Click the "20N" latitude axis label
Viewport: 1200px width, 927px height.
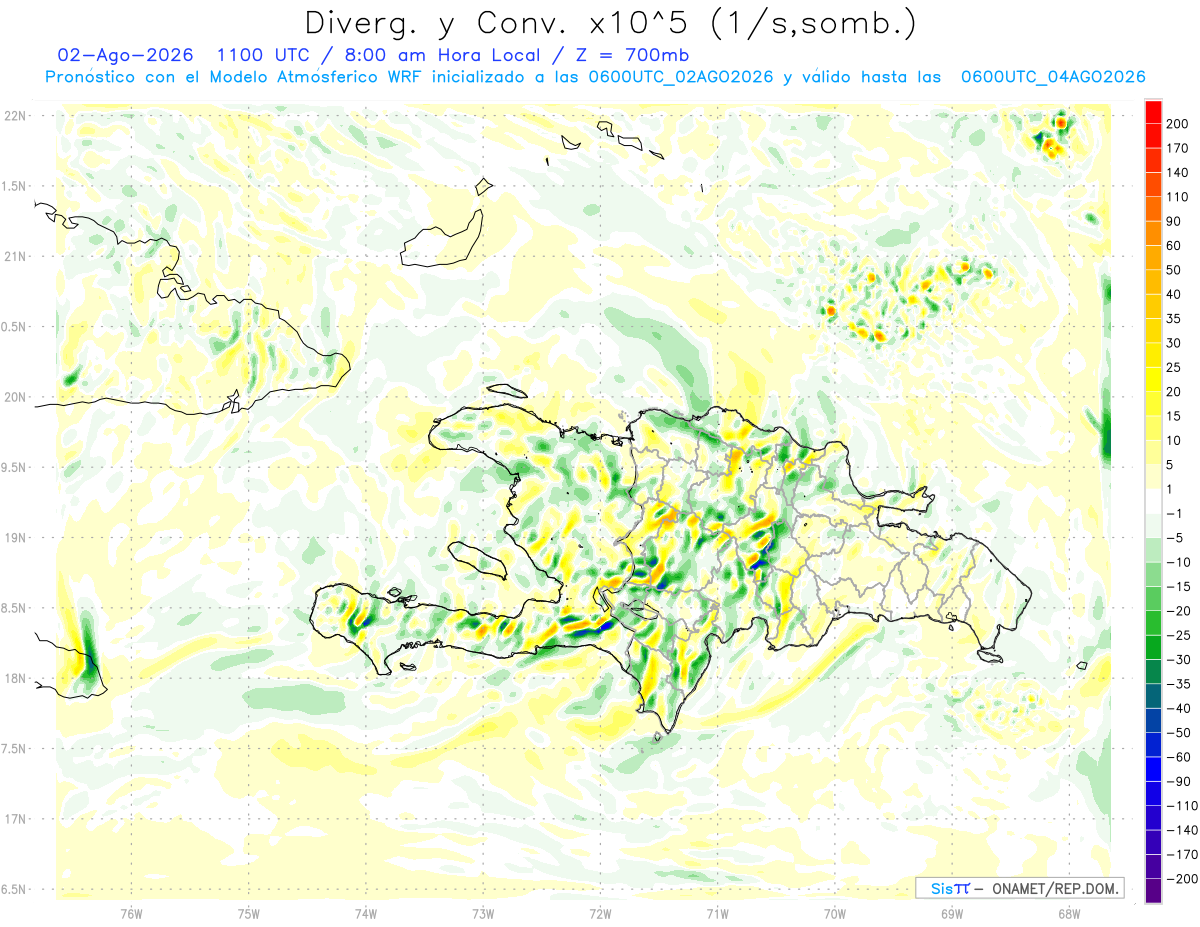click(x=15, y=397)
